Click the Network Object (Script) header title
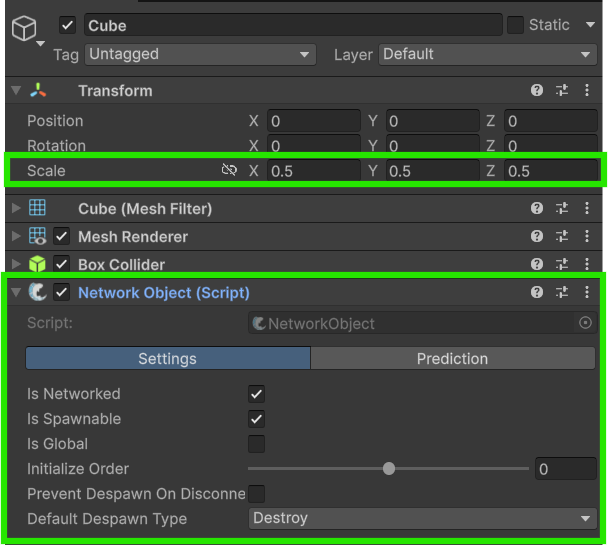This screenshot has height=545, width=608. (164, 293)
